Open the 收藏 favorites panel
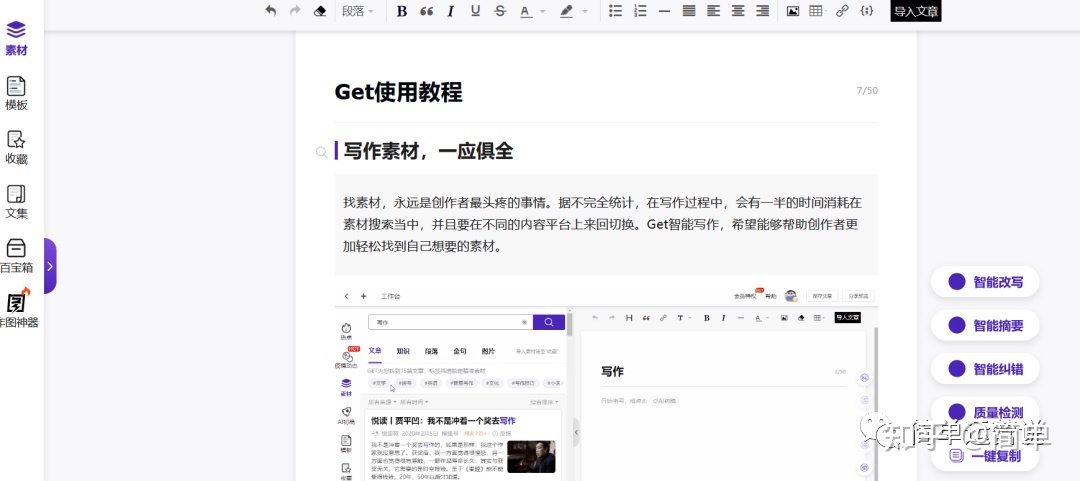Screen dimensions: 1080x481 pyautogui.click(x=16, y=147)
